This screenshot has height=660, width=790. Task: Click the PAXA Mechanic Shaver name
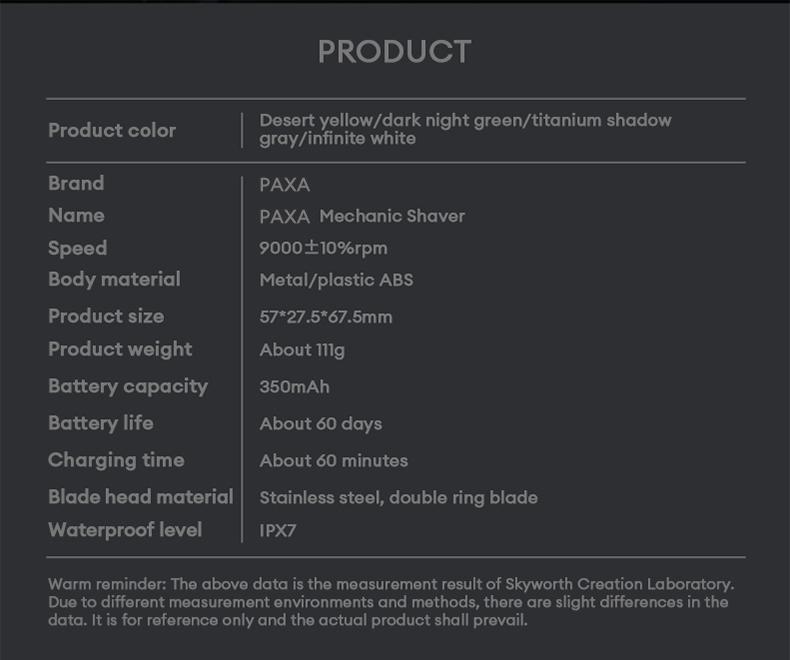coord(362,216)
